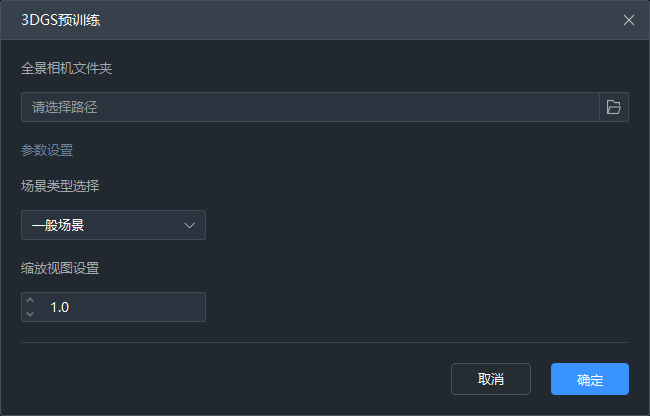The width and height of the screenshot is (650, 416).
Task: Click the 一般场景 selected option text
Action: [58, 225]
